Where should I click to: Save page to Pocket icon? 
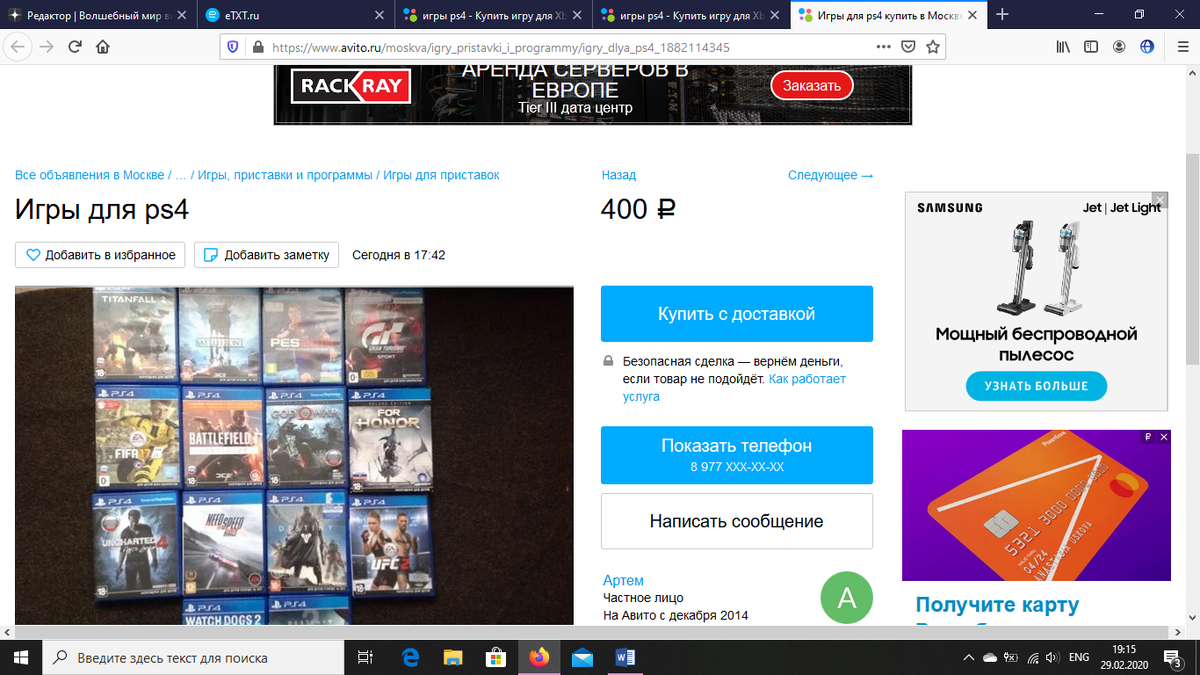[908, 47]
